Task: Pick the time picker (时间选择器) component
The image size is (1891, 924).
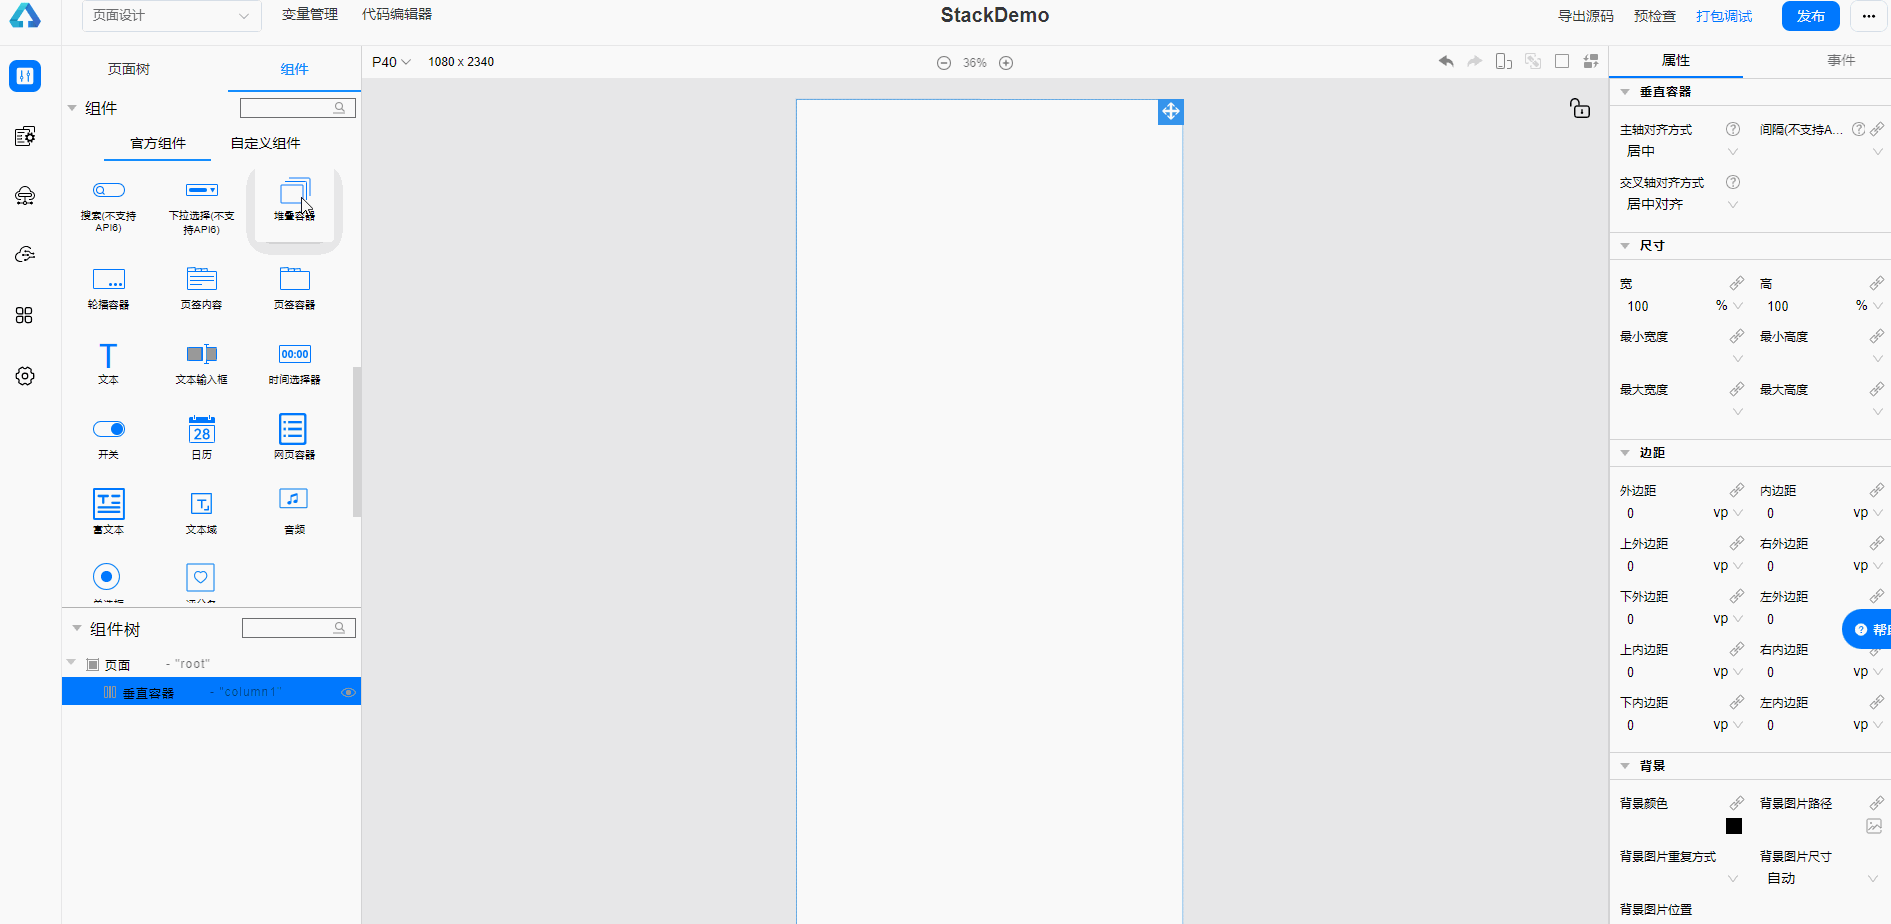Action: 294,363
